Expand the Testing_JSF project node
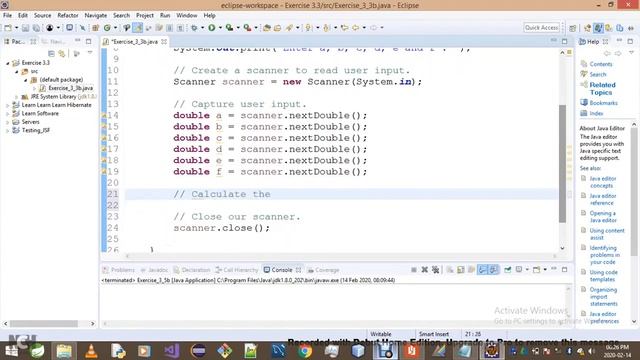 click(8, 131)
